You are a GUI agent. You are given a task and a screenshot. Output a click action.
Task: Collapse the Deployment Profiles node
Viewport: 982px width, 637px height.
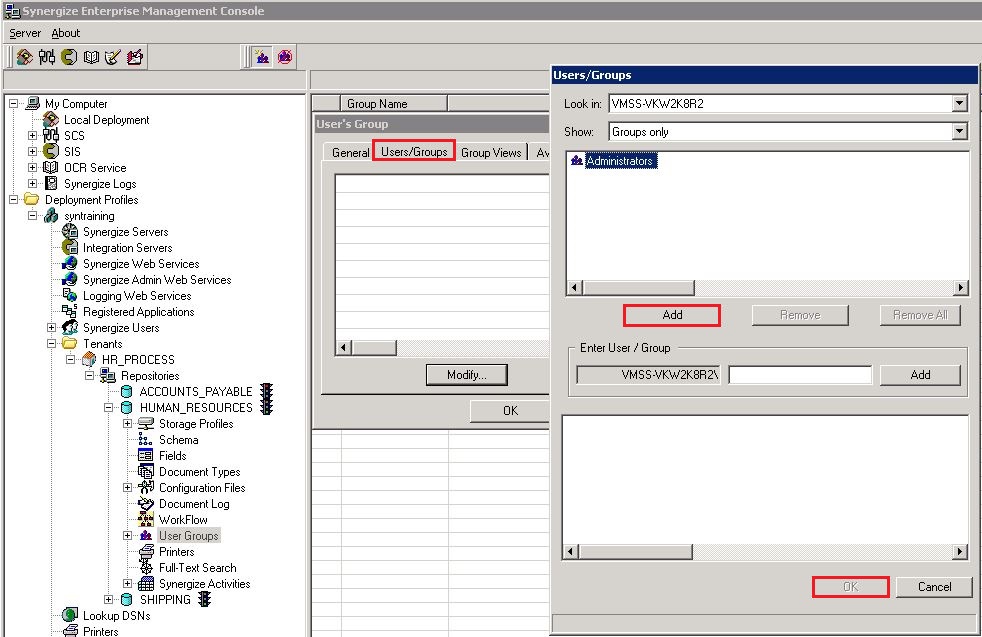tap(13, 199)
